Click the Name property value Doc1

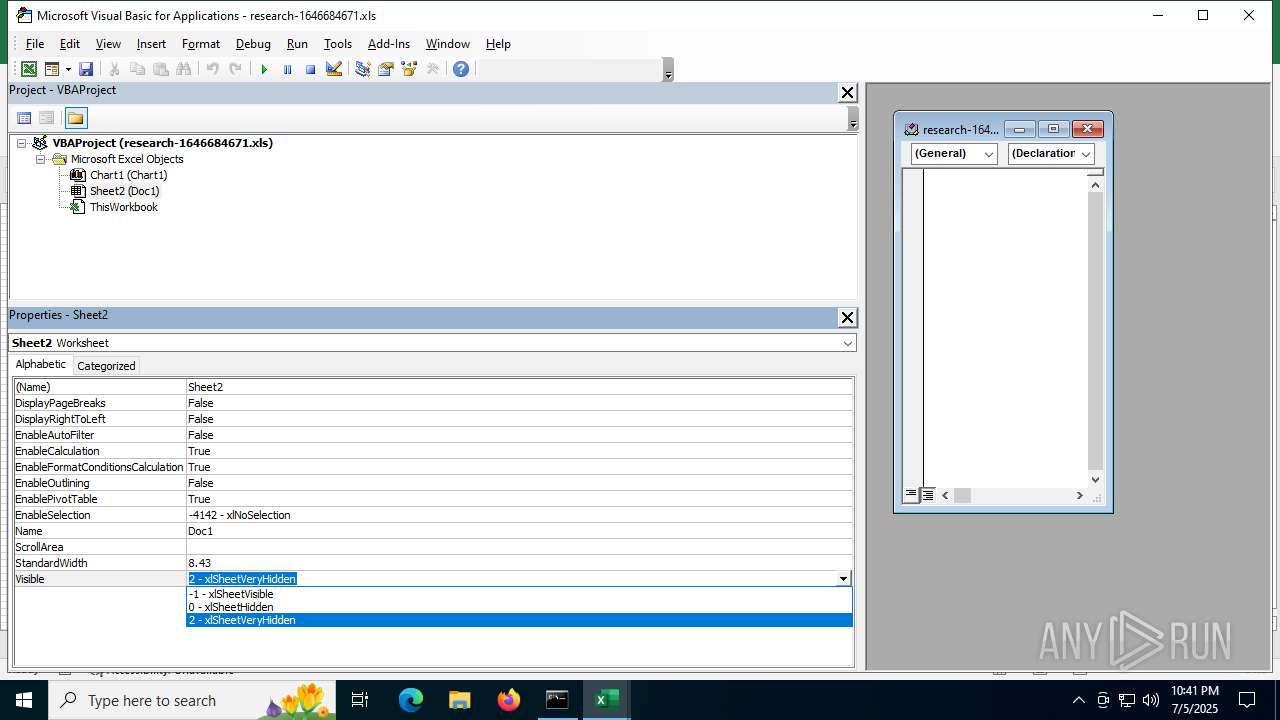(519, 531)
